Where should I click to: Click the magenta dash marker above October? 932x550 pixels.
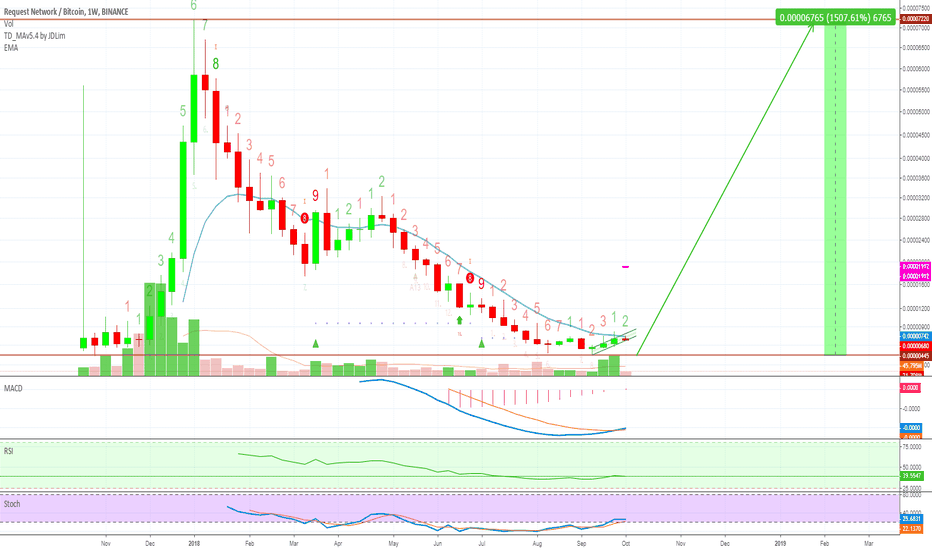(x=625, y=267)
